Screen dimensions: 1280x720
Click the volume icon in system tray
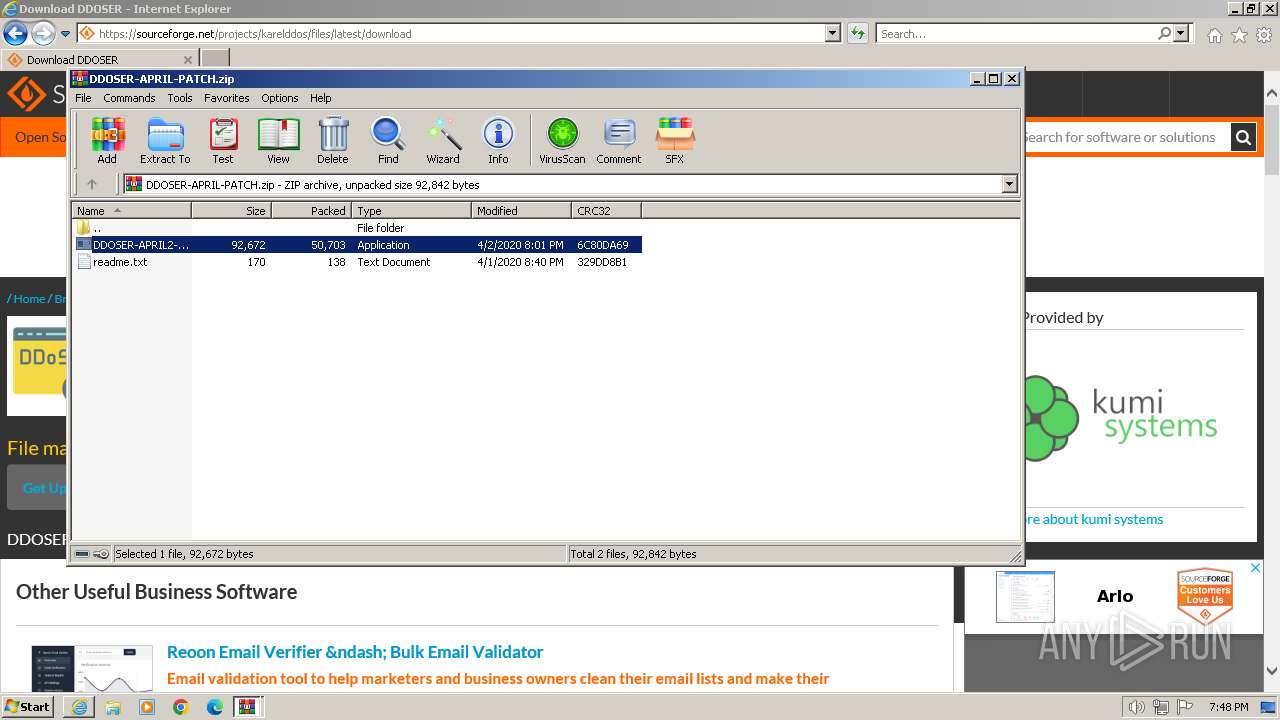(1136, 707)
